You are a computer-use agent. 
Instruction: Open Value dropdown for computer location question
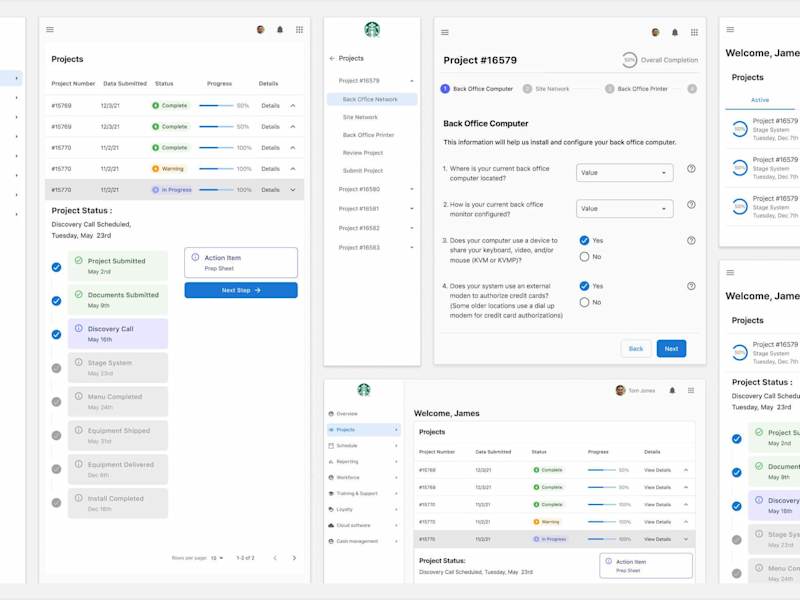624,173
